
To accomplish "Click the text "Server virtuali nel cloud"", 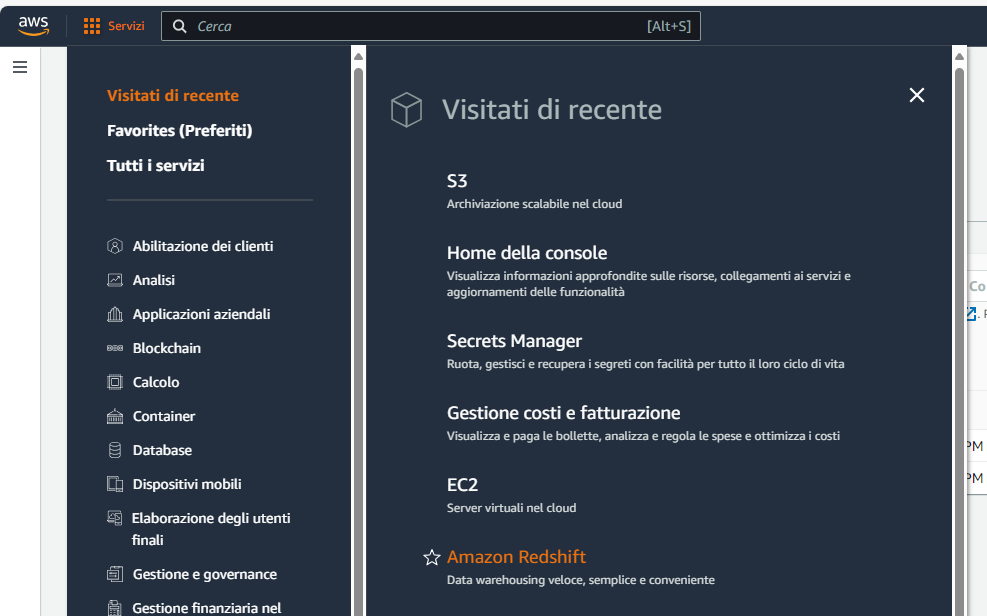I will (x=511, y=508).
